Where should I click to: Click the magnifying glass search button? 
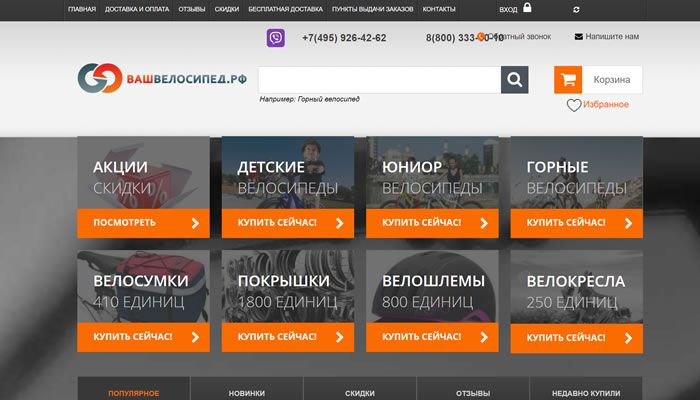click(514, 80)
